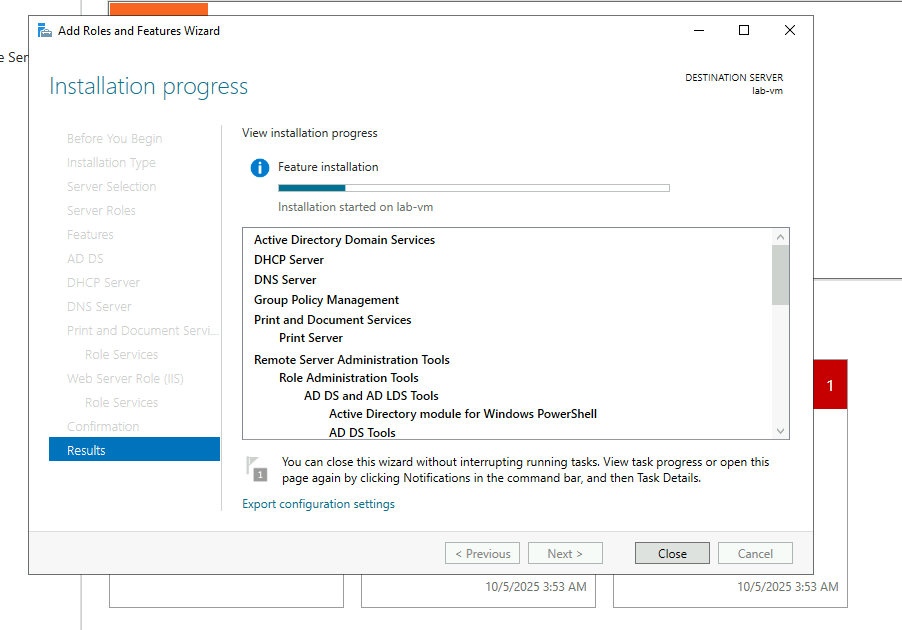Select Print and Document Services sidebar step

pos(143,330)
